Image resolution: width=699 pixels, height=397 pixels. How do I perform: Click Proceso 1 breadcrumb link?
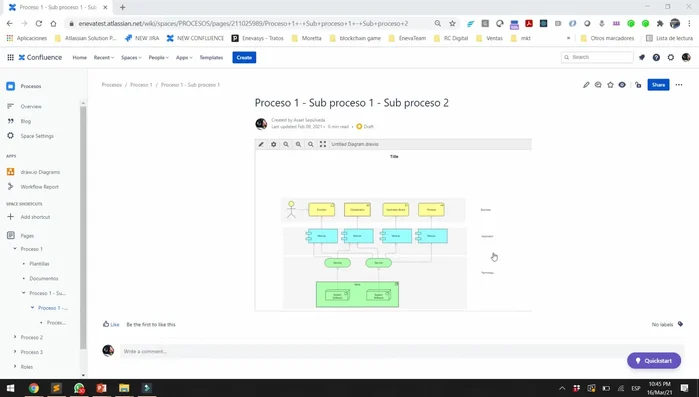click(141, 85)
